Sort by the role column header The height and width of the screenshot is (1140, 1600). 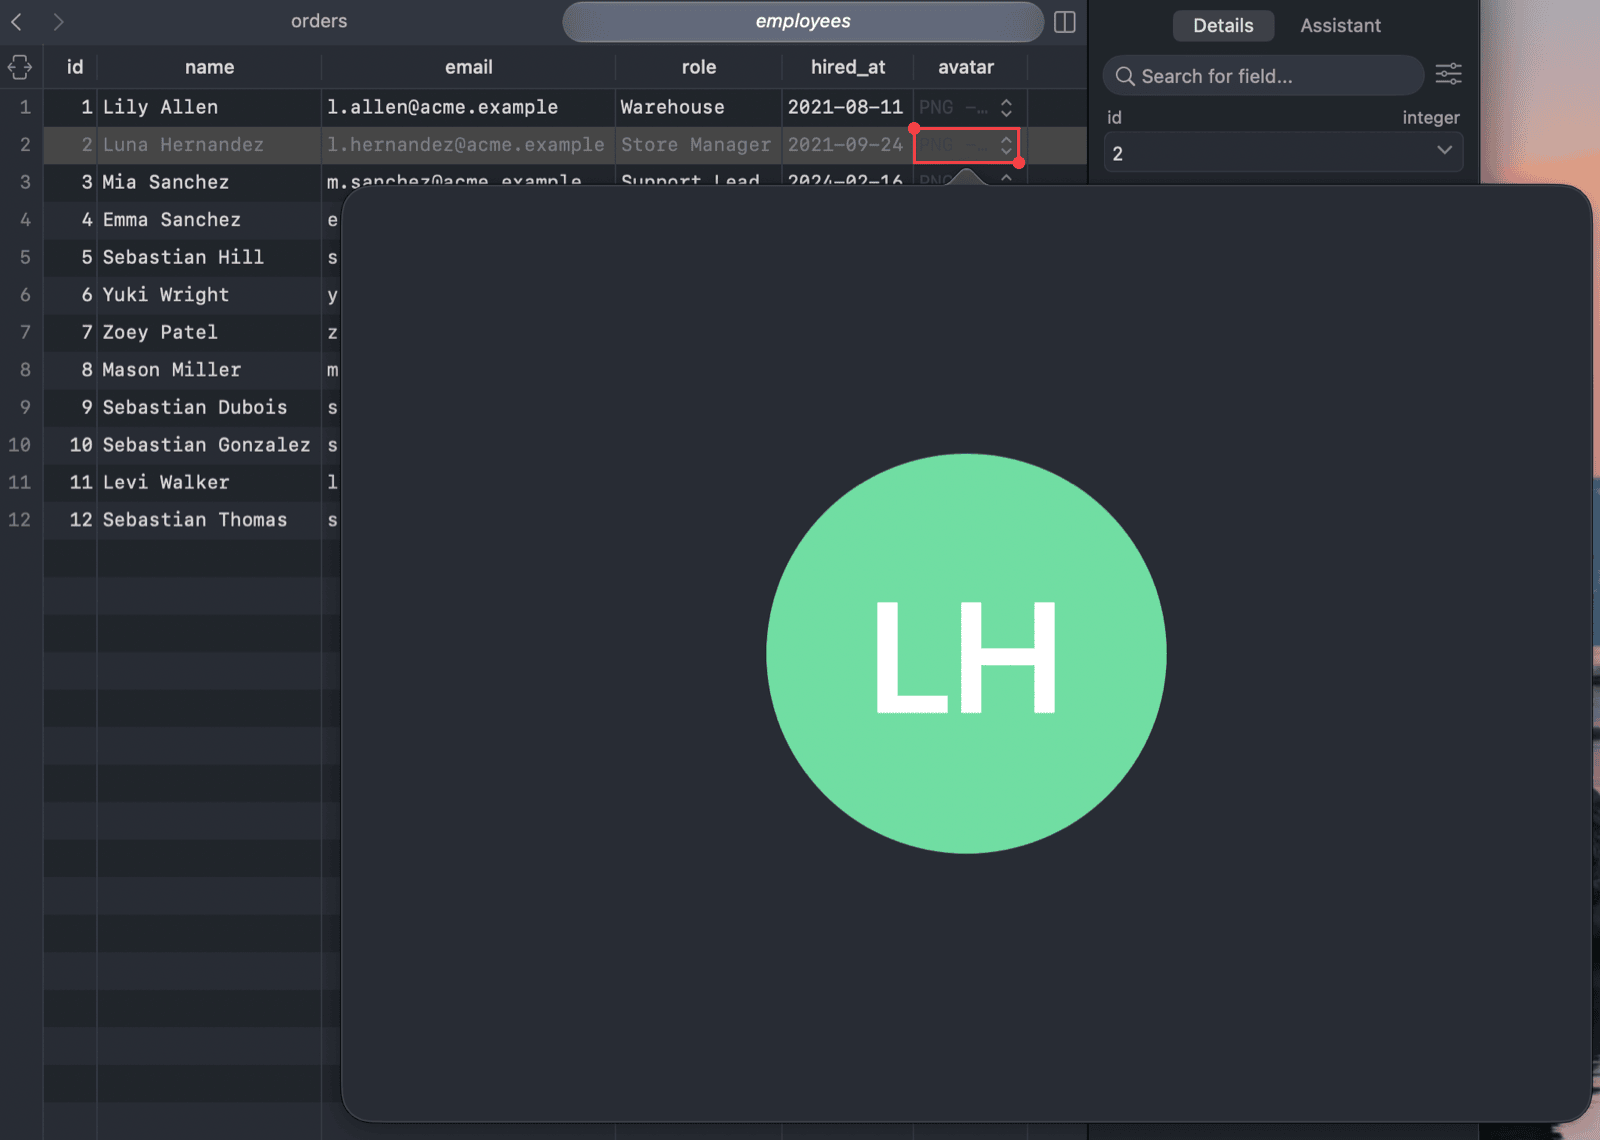pyautogui.click(x=698, y=67)
